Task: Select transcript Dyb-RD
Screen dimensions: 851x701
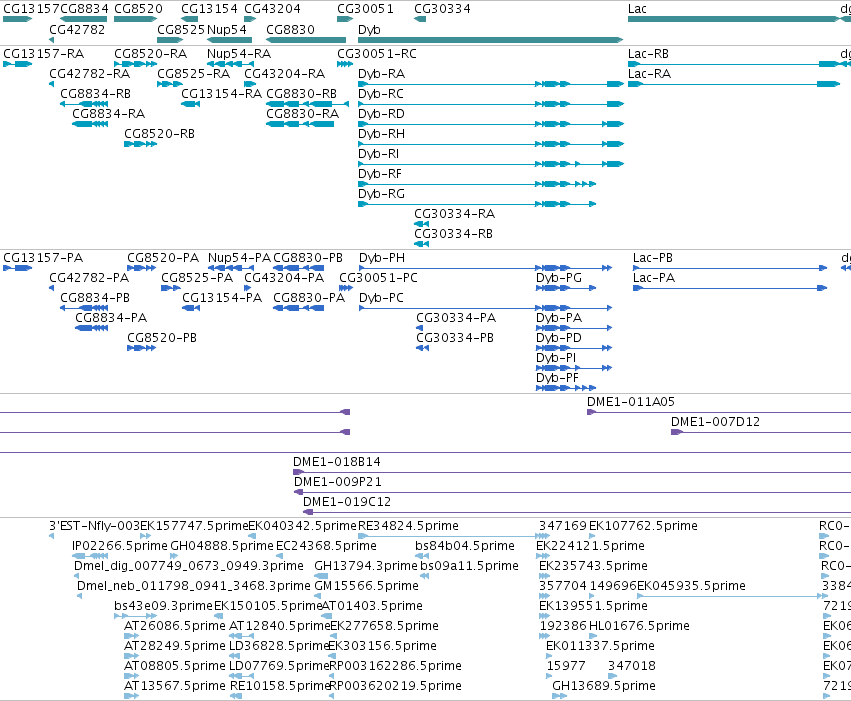Action: coord(382,113)
